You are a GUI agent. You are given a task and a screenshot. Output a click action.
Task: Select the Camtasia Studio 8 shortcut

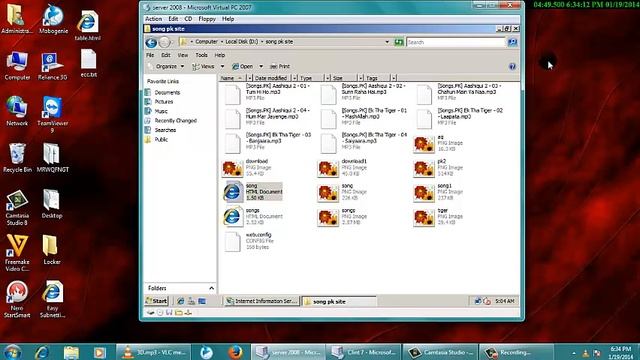[17, 208]
